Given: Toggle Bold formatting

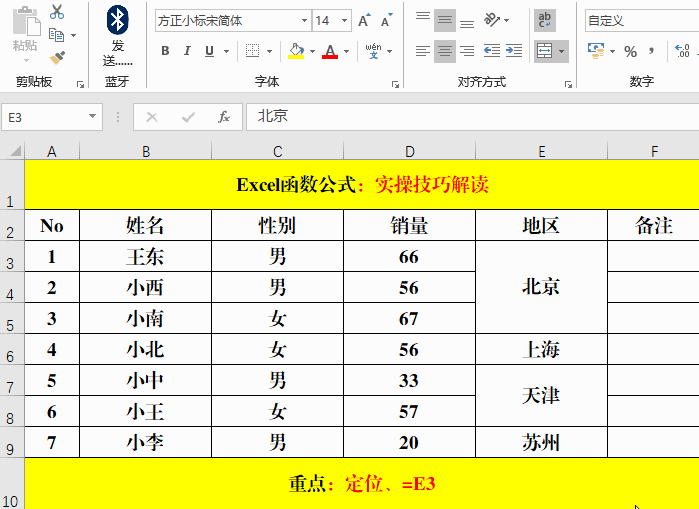Looking at the screenshot, I should pyautogui.click(x=165, y=51).
